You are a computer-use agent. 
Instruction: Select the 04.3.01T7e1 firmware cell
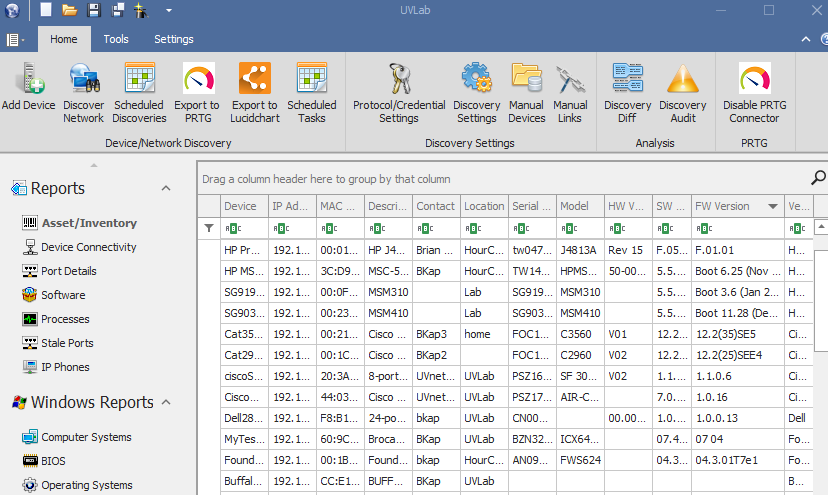[738, 460]
